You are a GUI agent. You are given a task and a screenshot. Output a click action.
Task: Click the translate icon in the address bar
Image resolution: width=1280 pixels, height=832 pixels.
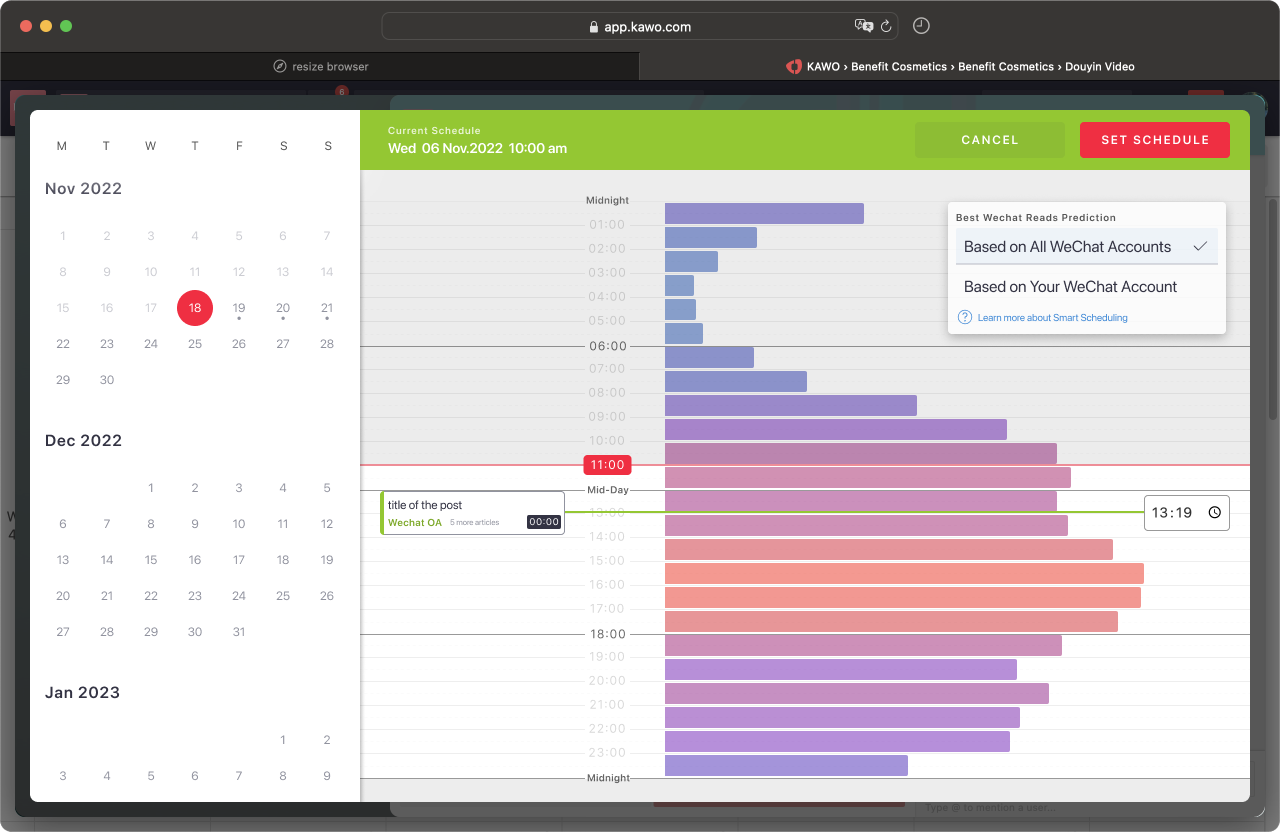862,26
